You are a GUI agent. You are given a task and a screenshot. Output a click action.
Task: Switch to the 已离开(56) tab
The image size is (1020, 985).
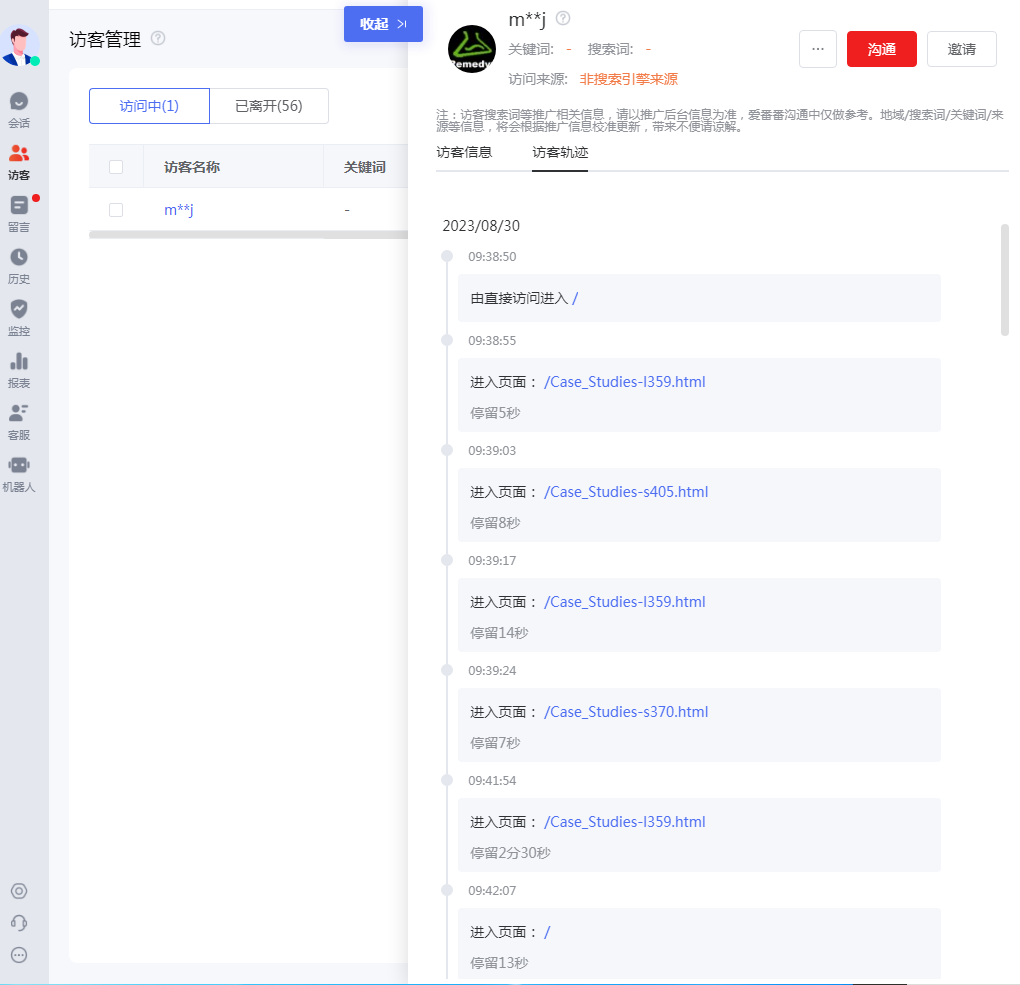[269, 106]
